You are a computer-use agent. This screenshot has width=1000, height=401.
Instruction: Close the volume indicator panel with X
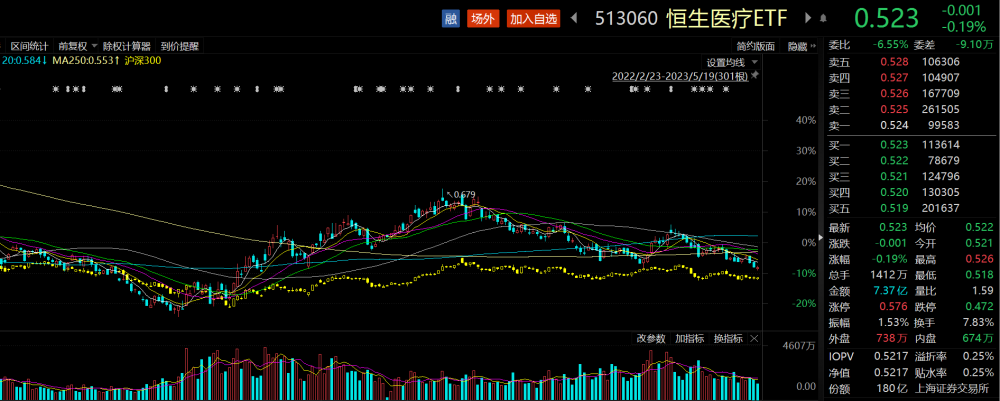pyautogui.click(x=755, y=338)
